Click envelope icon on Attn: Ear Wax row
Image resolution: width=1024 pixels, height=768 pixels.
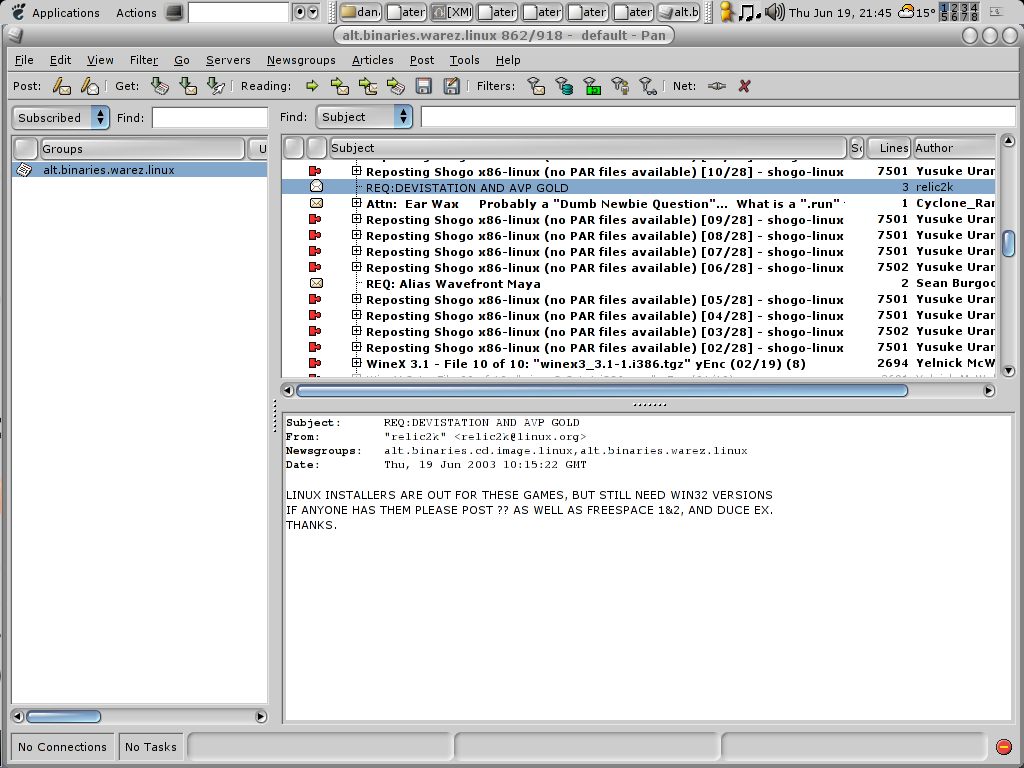click(x=316, y=203)
